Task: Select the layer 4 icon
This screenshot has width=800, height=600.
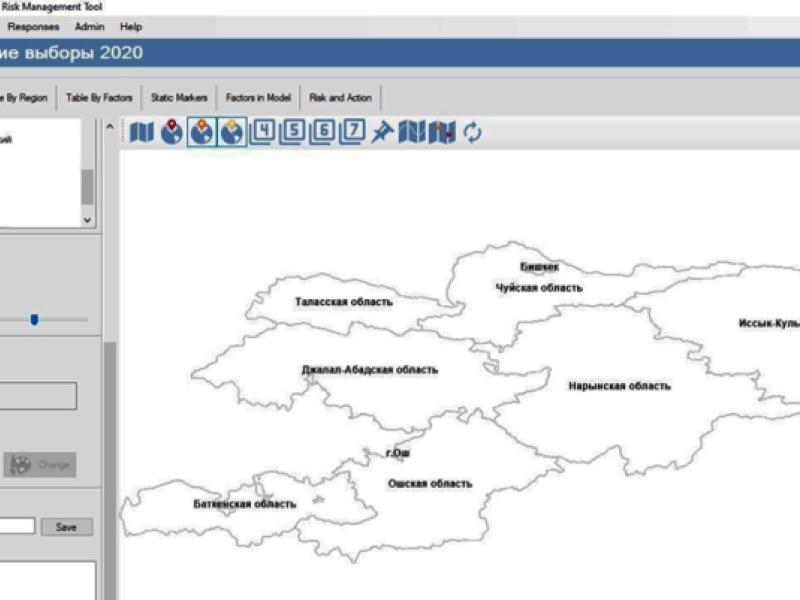Action: coord(262,132)
